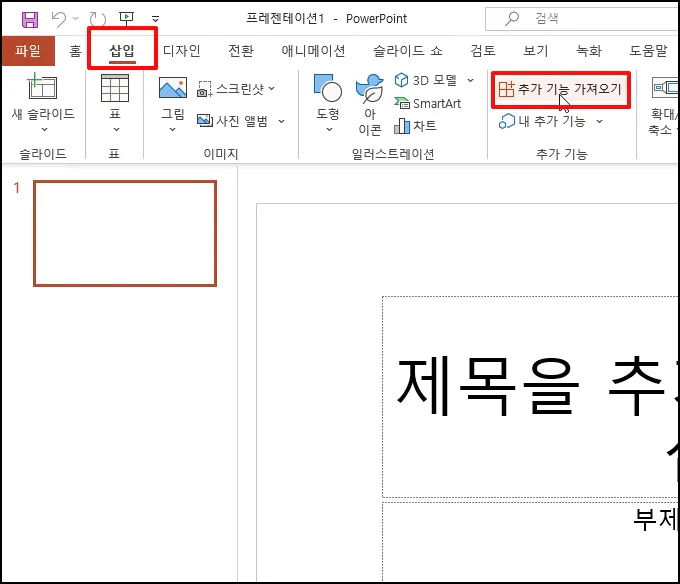Click the Undo arrow icon
The width and height of the screenshot is (680, 584).
pos(59,19)
